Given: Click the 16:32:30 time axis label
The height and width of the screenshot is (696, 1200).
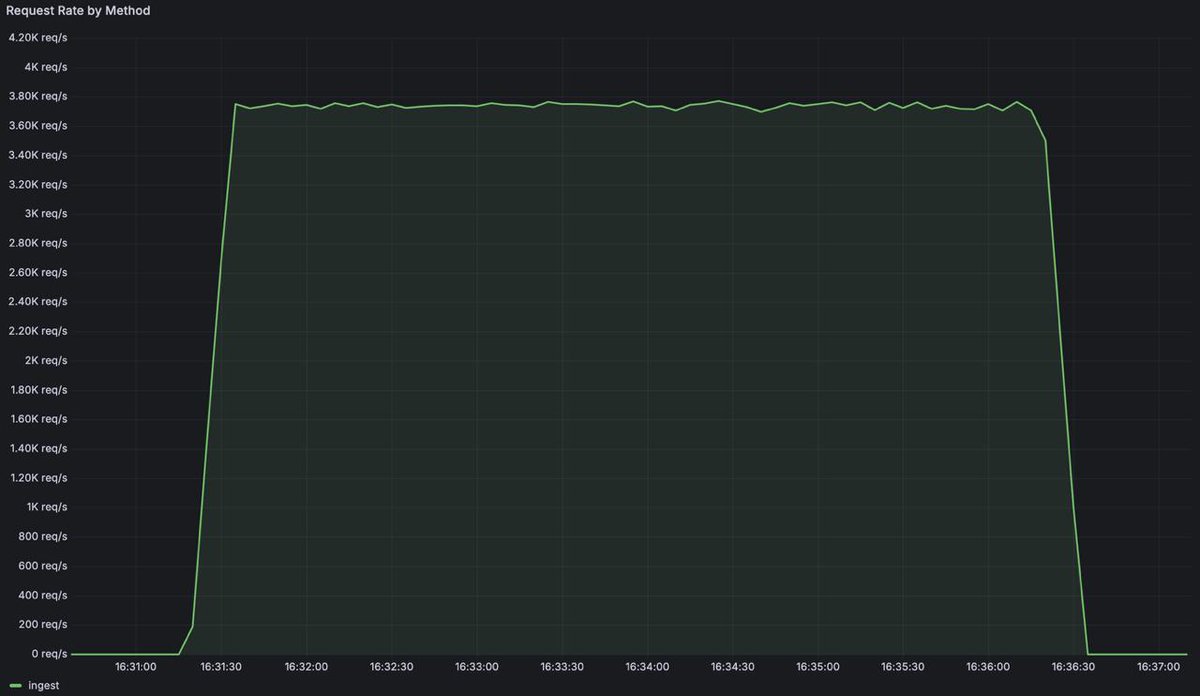Looking at the screenshot, I should [x=391, y=666].
